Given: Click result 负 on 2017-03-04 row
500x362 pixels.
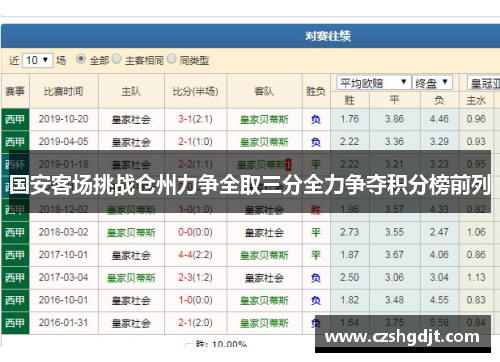Looking at the screenshot, I should coord(316,278).
